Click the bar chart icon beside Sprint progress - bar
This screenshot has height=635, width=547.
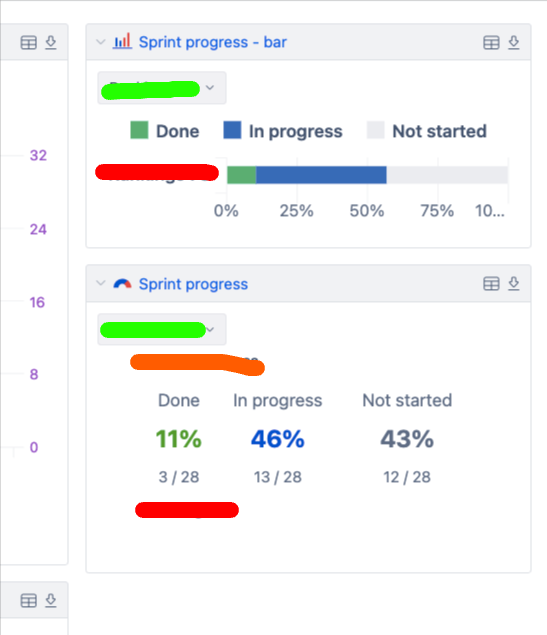[122, 41]
